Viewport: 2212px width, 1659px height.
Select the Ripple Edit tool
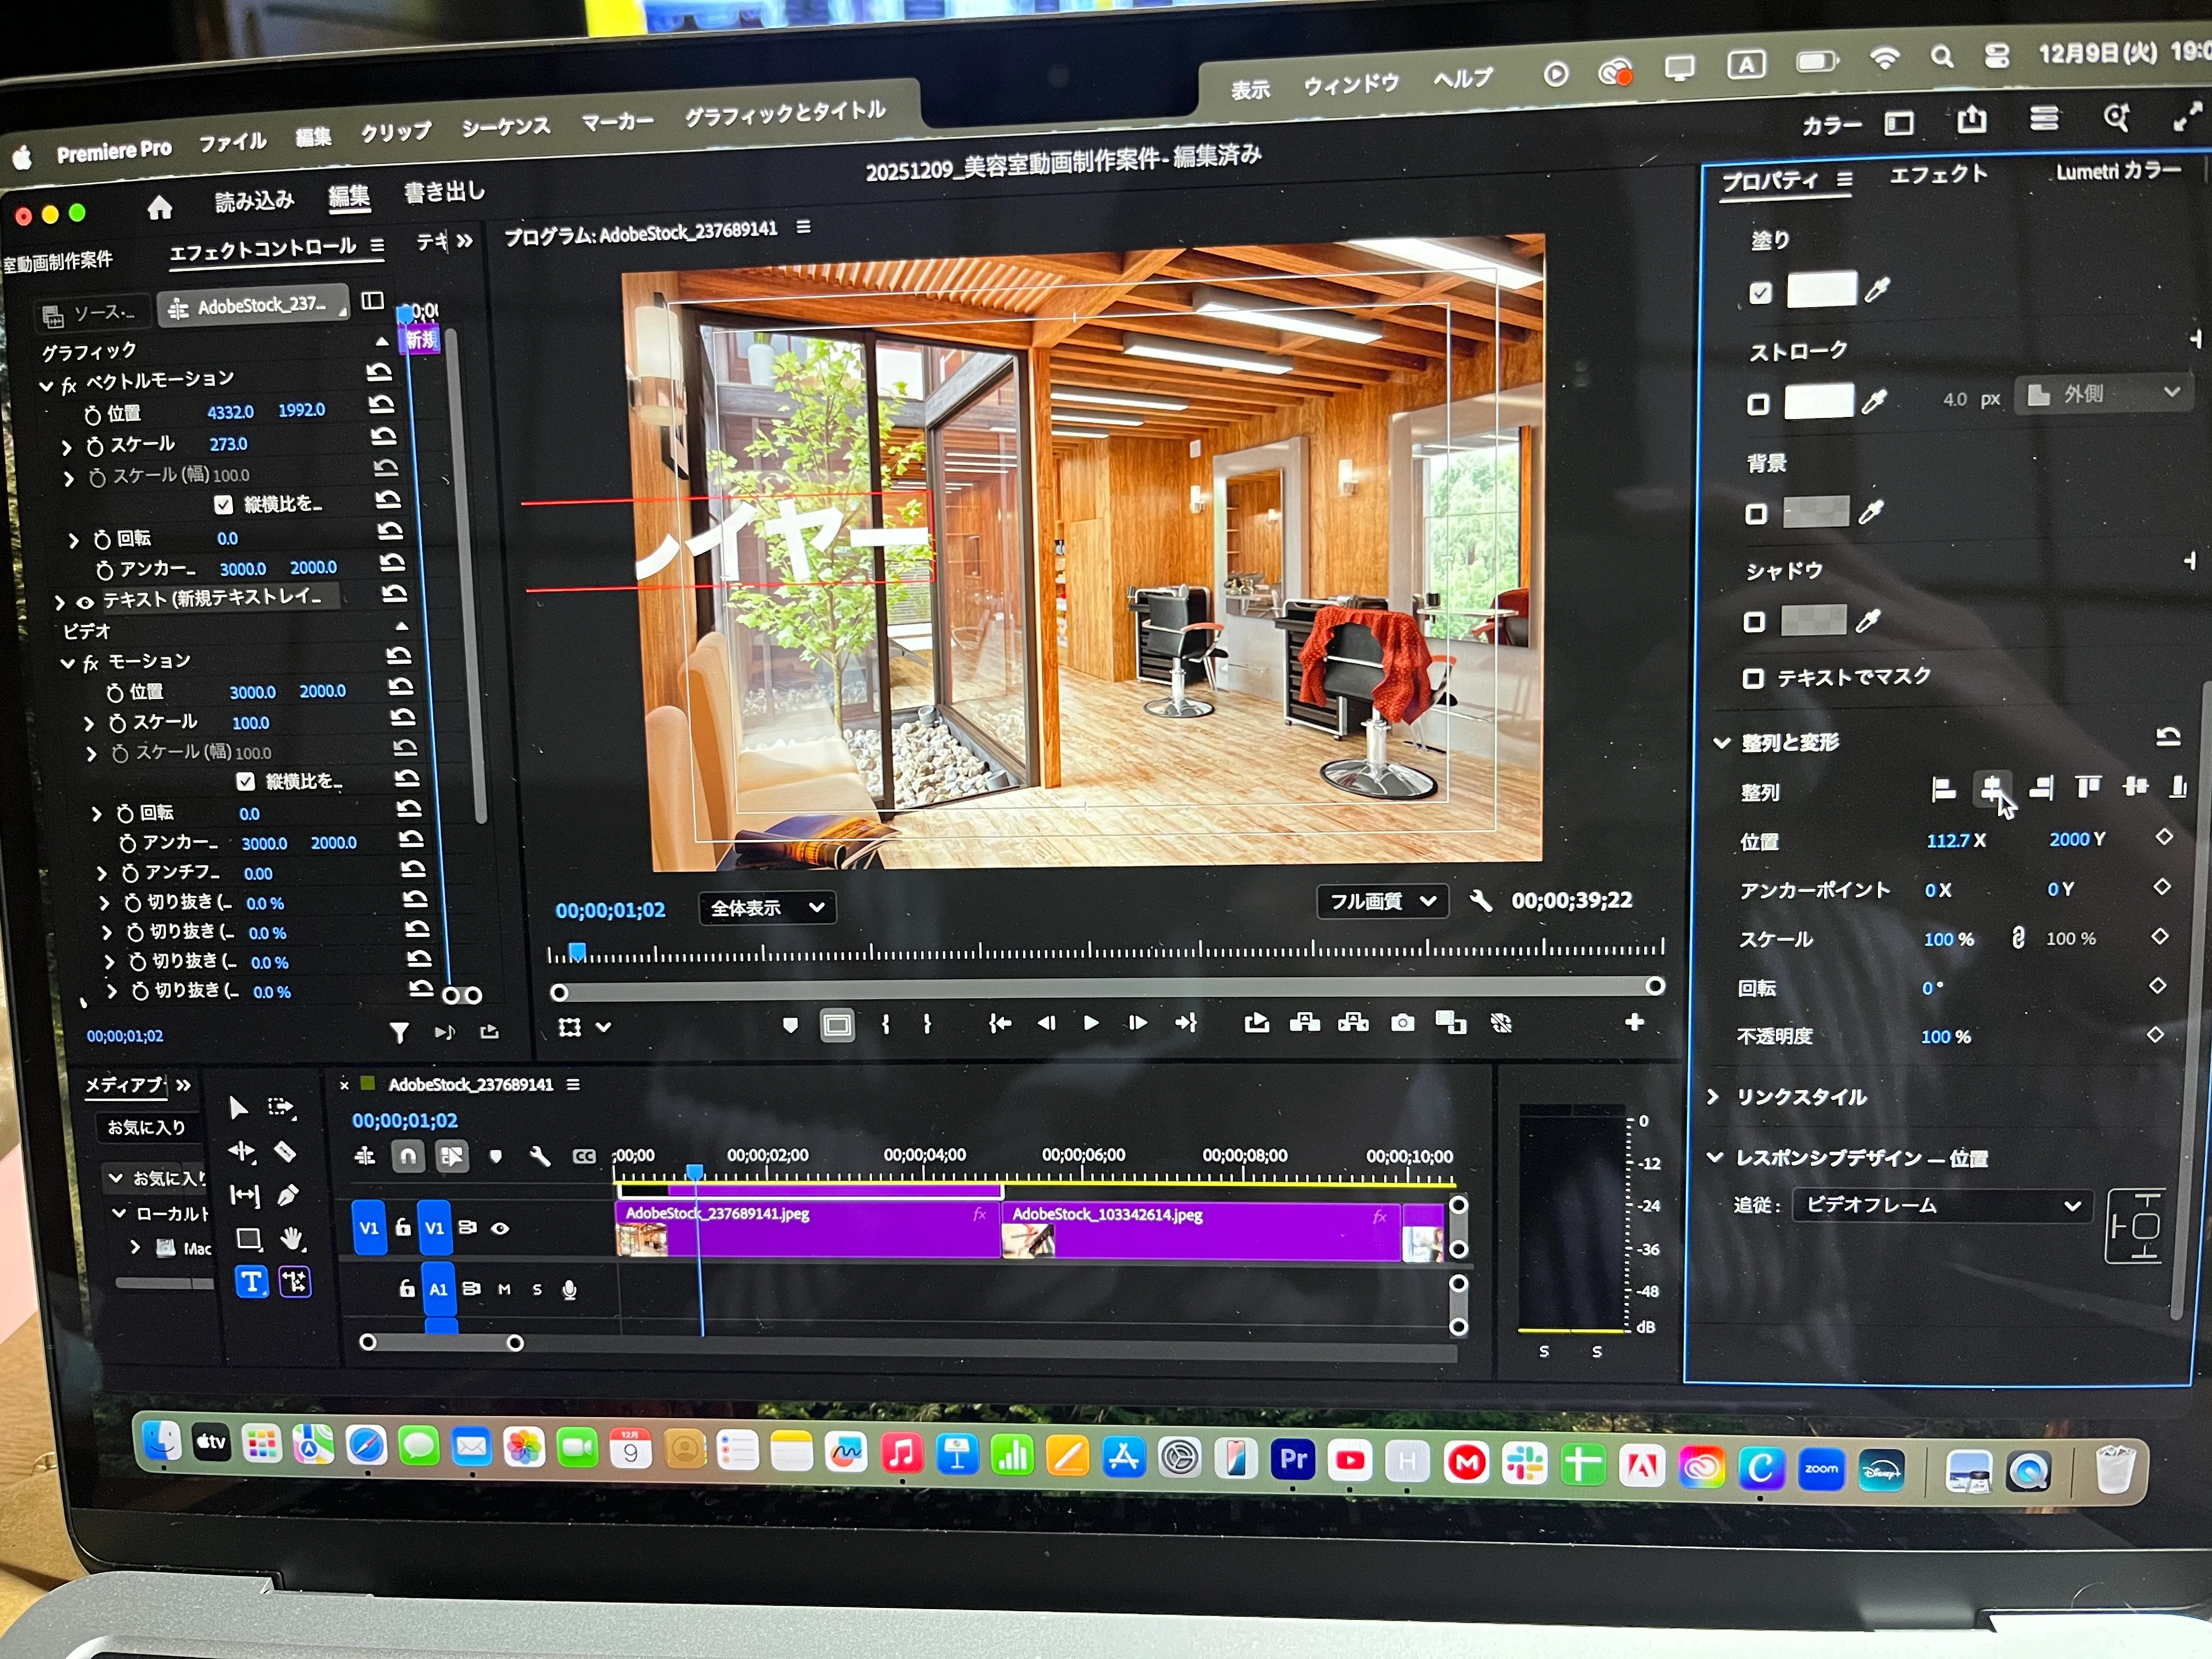[x=242, y=1152]
